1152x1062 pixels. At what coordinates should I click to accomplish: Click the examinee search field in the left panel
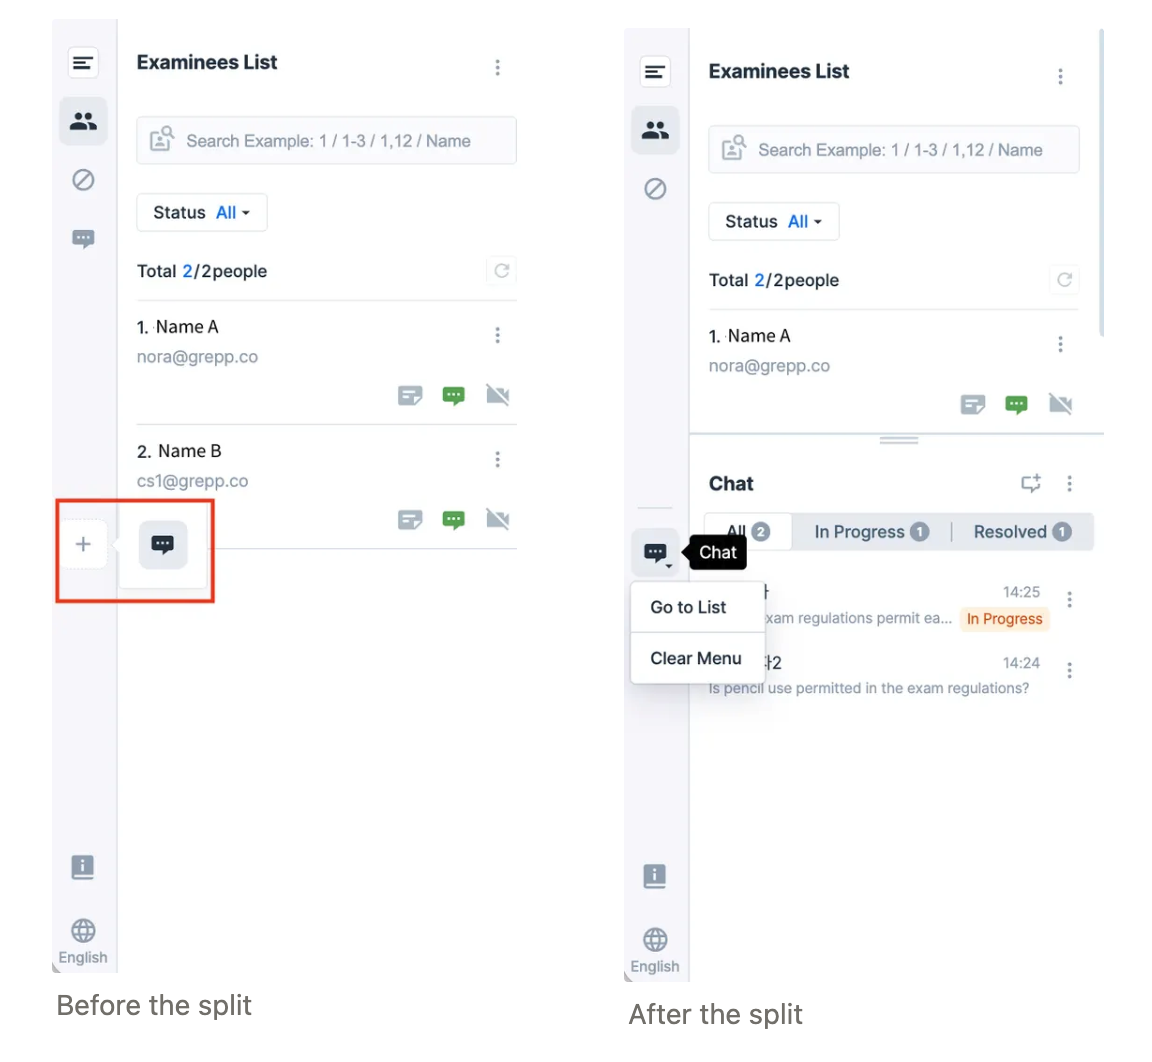point(326,140)
